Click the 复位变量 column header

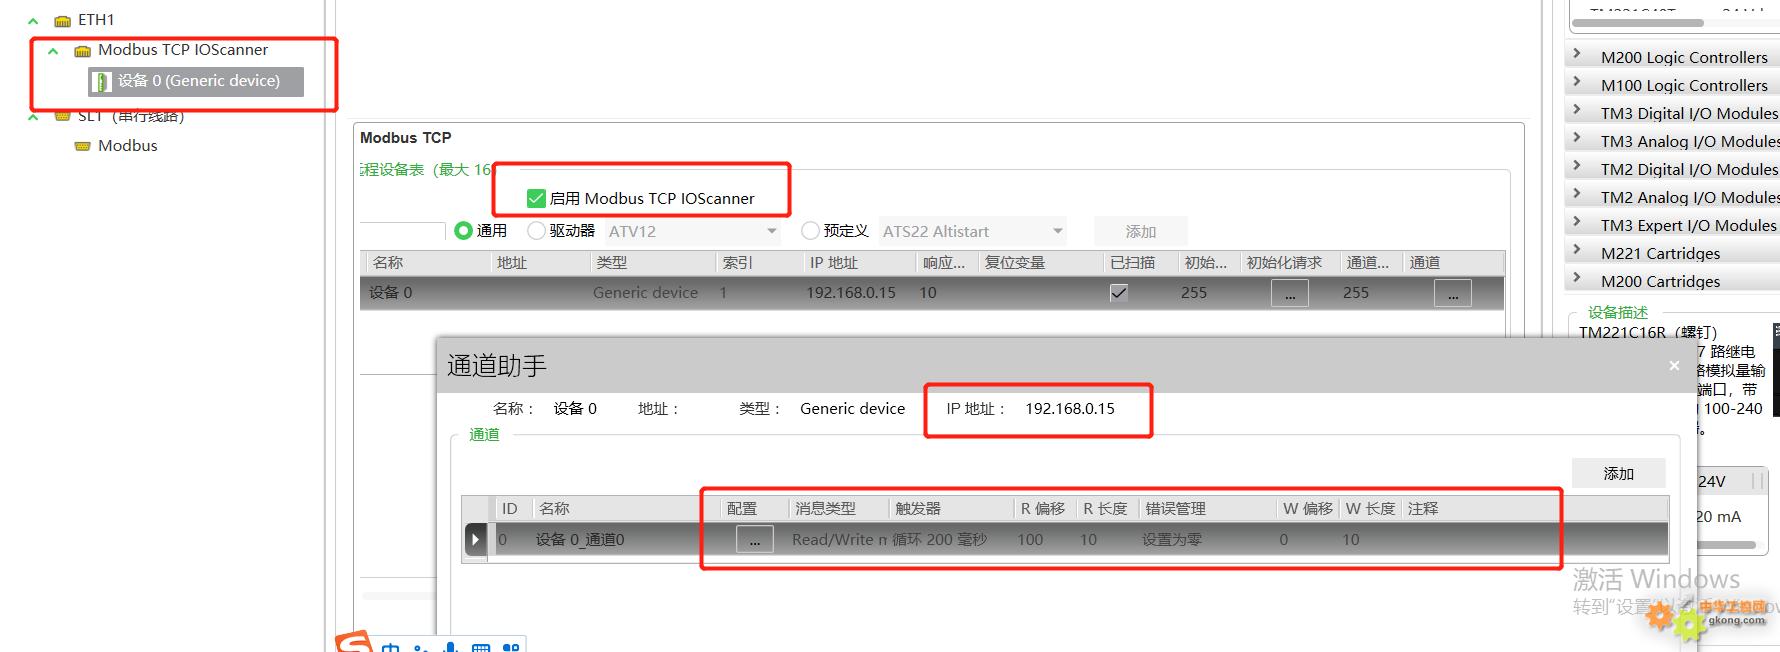pyautogui.click(x=1039, y=262)
